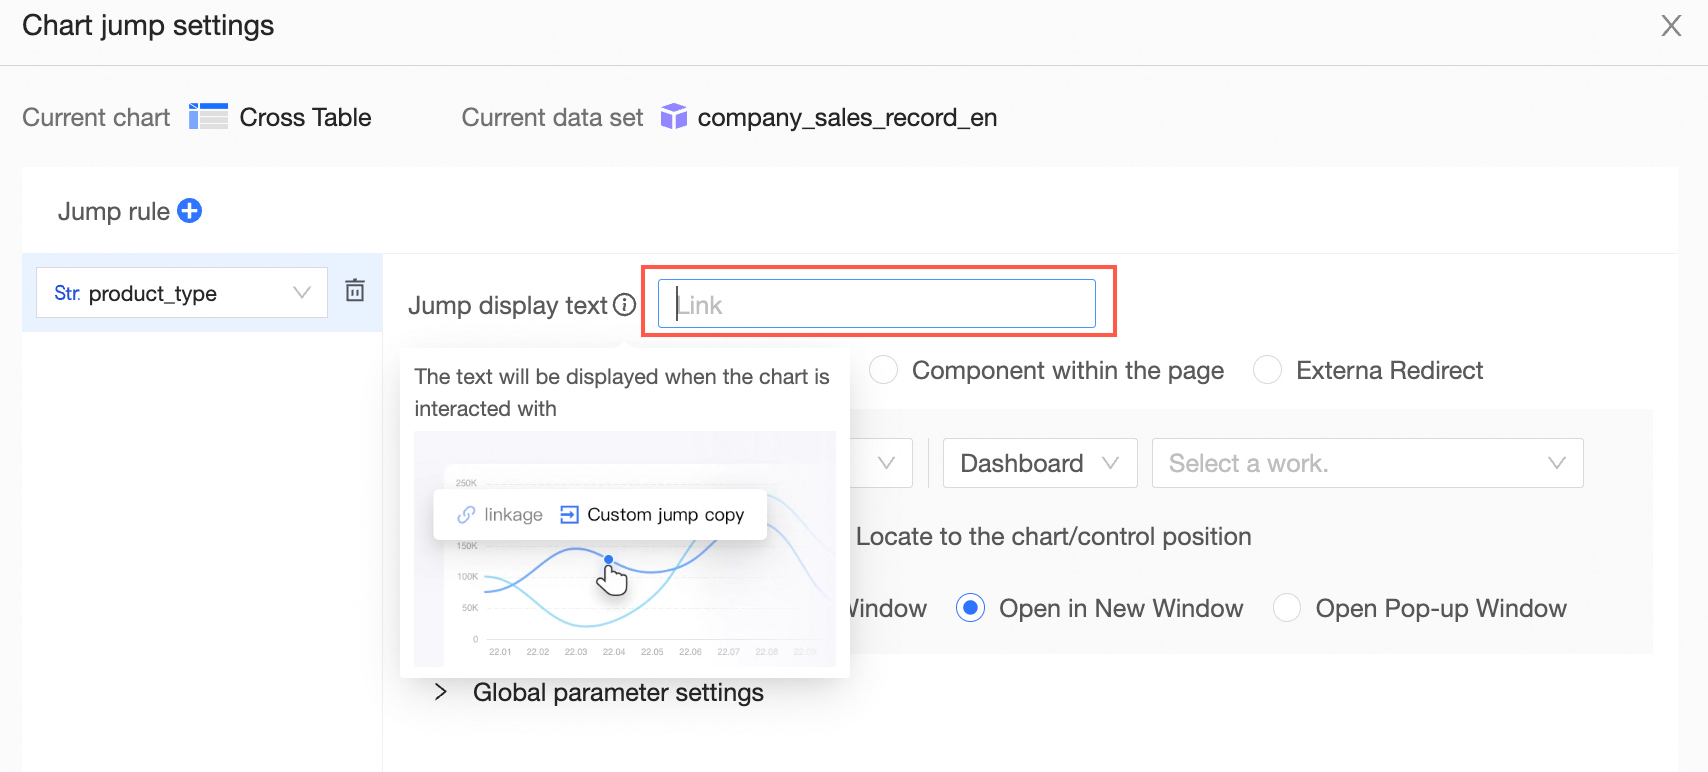Click the Cross Table chart name

(305, 117)
